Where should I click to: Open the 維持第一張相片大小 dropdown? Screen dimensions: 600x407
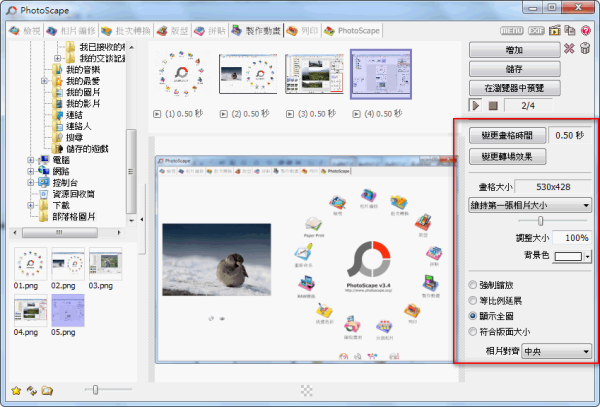pyautogui.click(x=529, y=205)
